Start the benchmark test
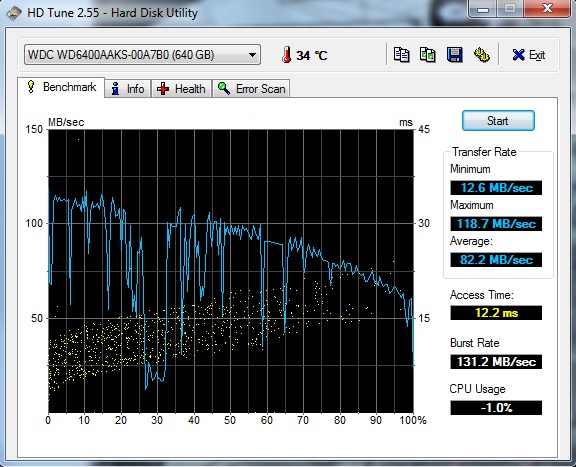576x467 pixels. [x=498, y=121]
